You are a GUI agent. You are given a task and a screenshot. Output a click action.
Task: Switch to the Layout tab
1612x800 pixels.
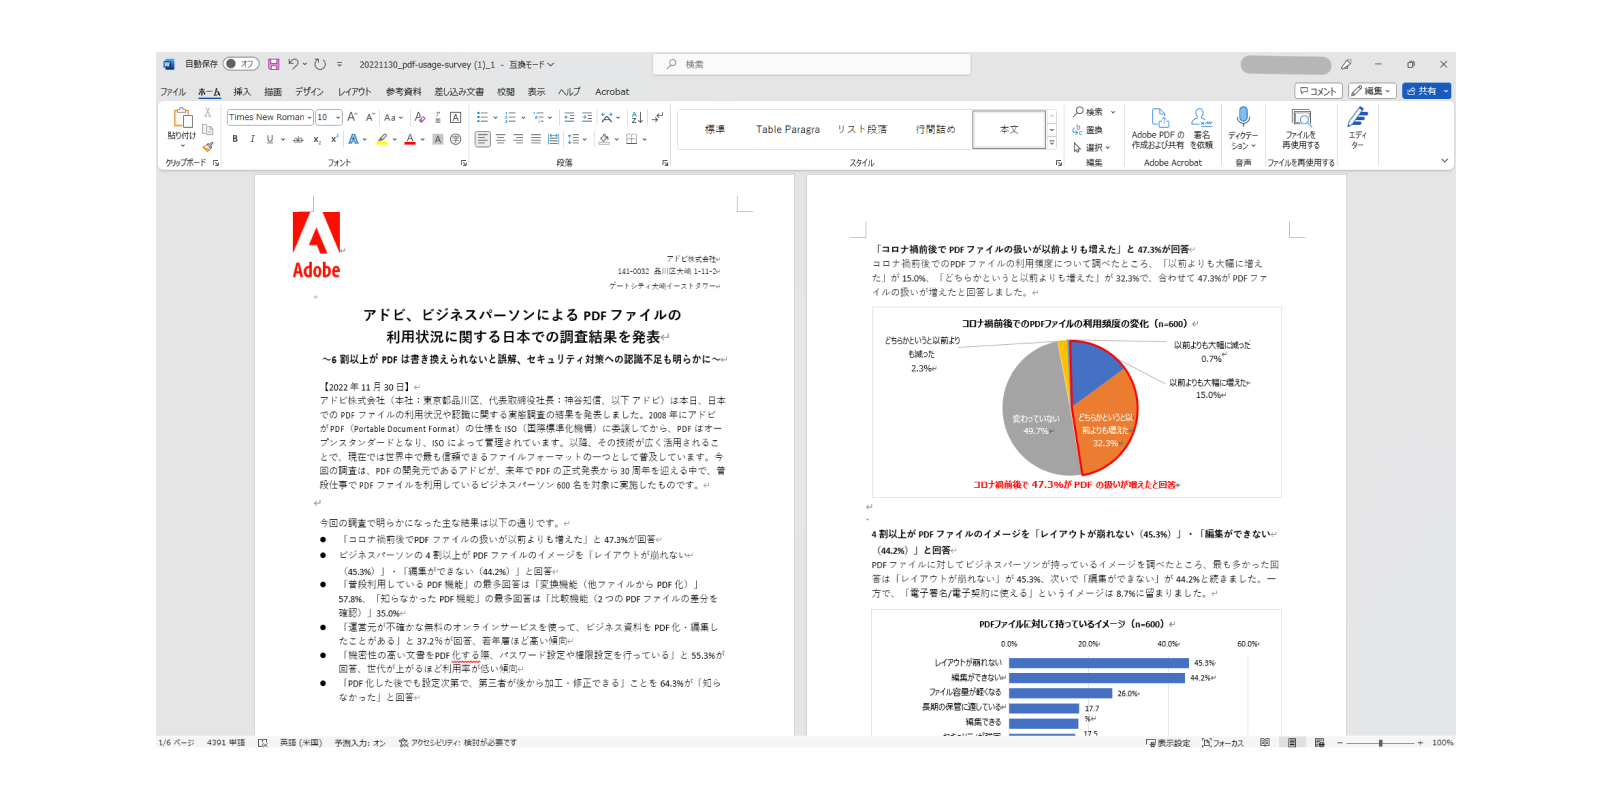click(x=354, y=92)
